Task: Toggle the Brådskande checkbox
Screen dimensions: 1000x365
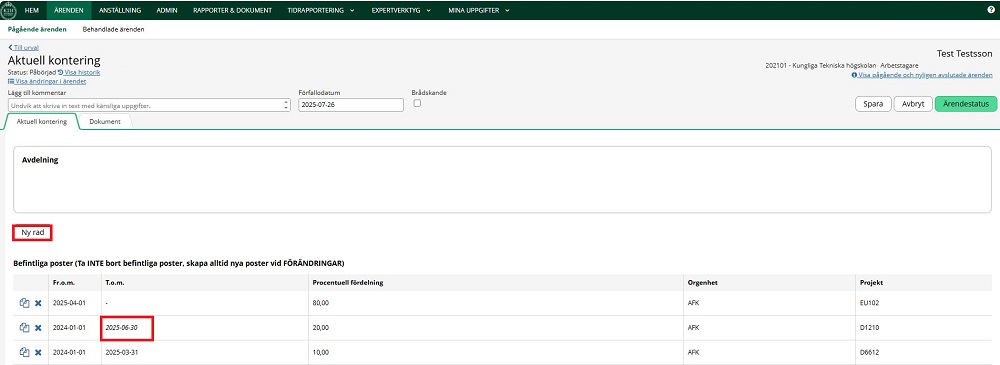Action: [417, 103]
